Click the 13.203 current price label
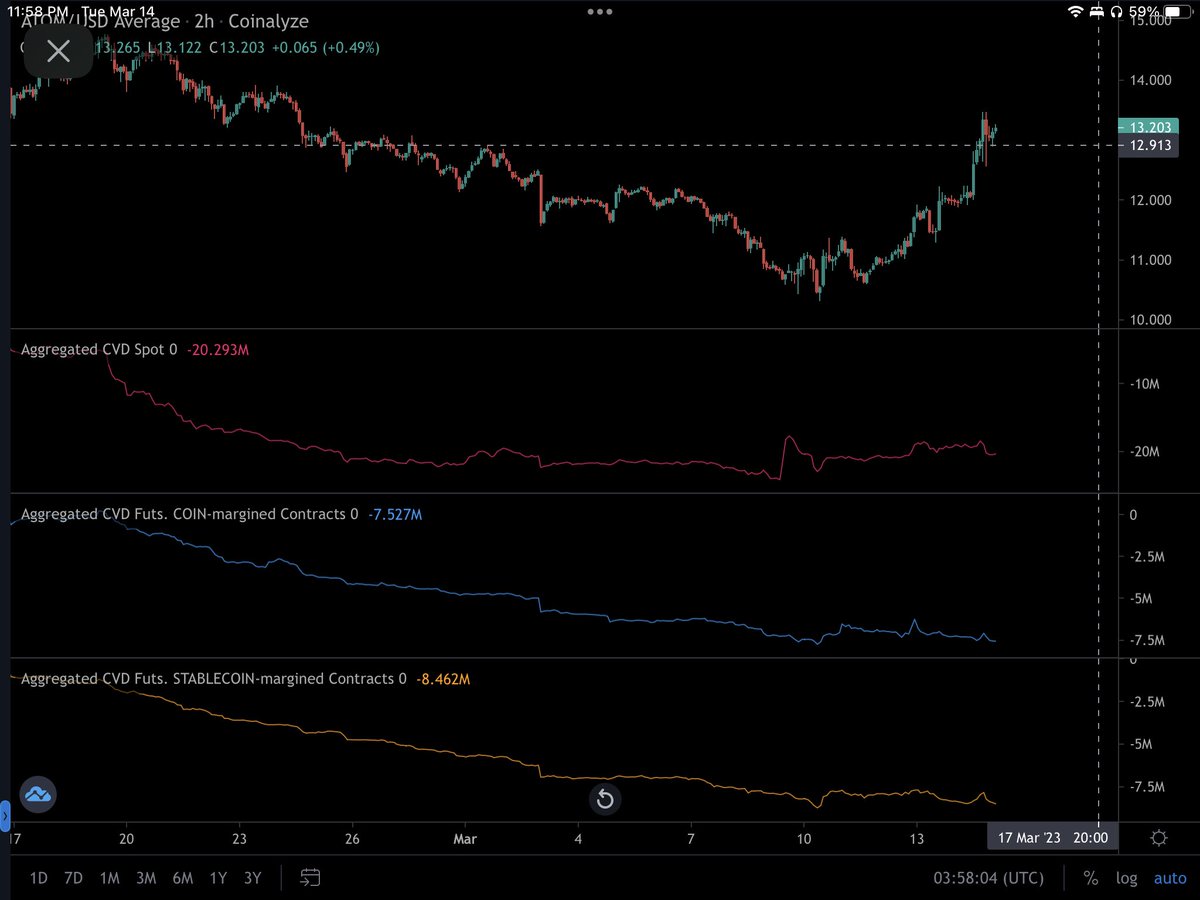 1150,127
